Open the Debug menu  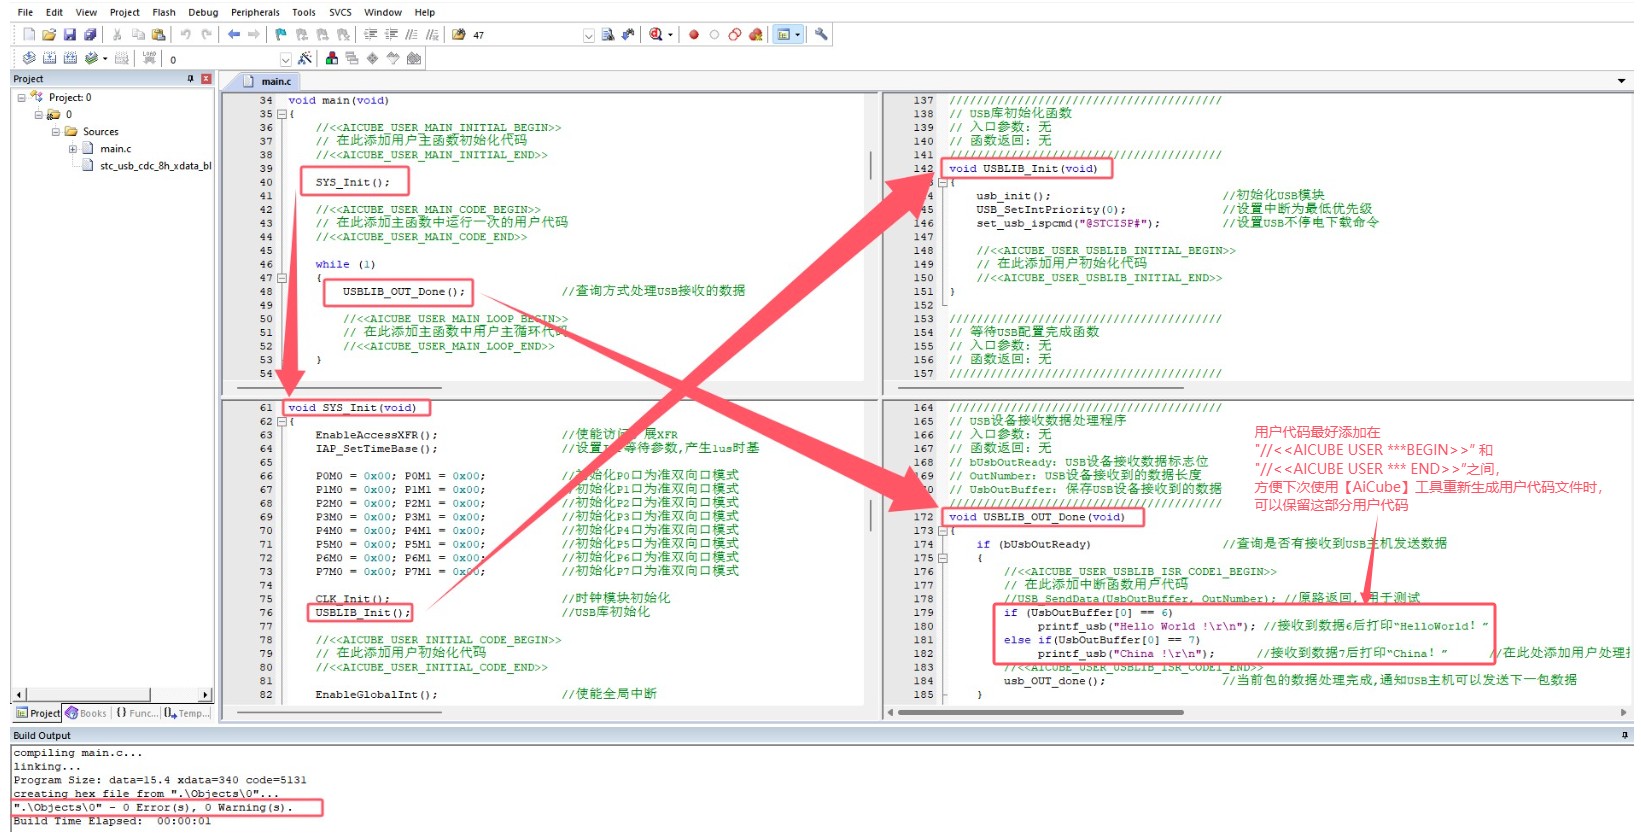pos(203,12)
